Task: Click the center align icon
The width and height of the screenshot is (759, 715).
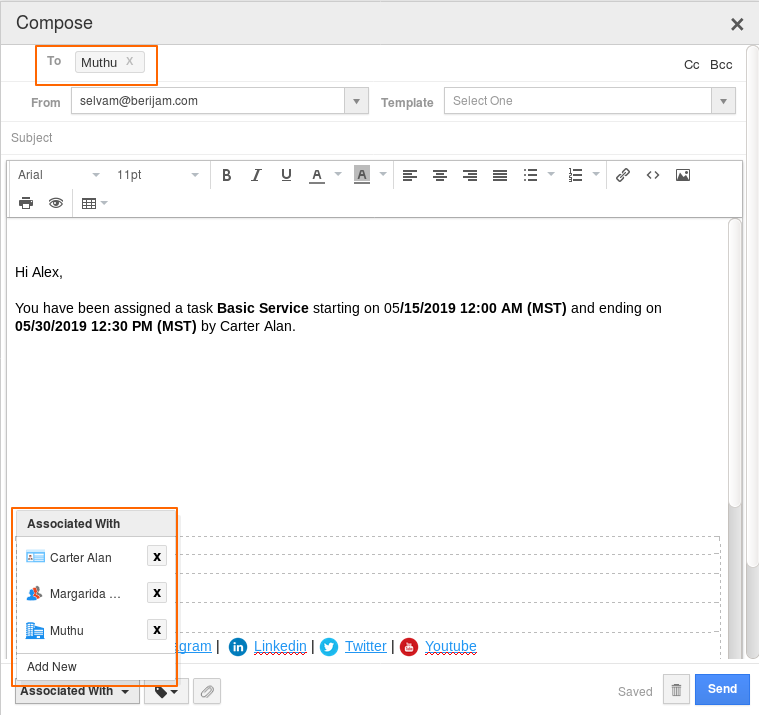Action: pyautogui.click(x=439, y=175)
